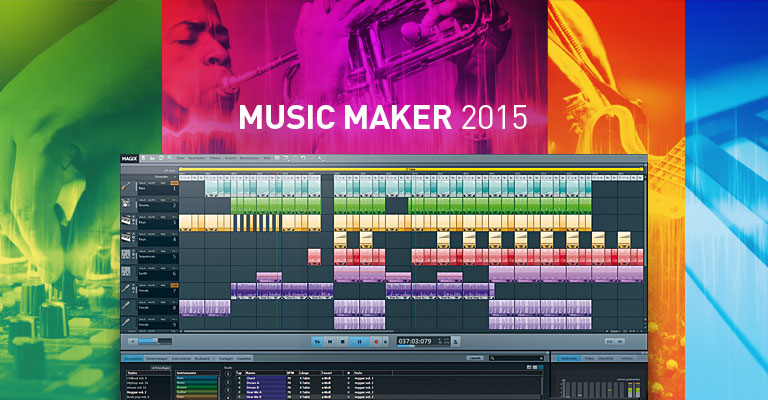This screenshot has width=768, height=400.
Task: Open the Ansicht menu
Action: click(x=230, y=159)
